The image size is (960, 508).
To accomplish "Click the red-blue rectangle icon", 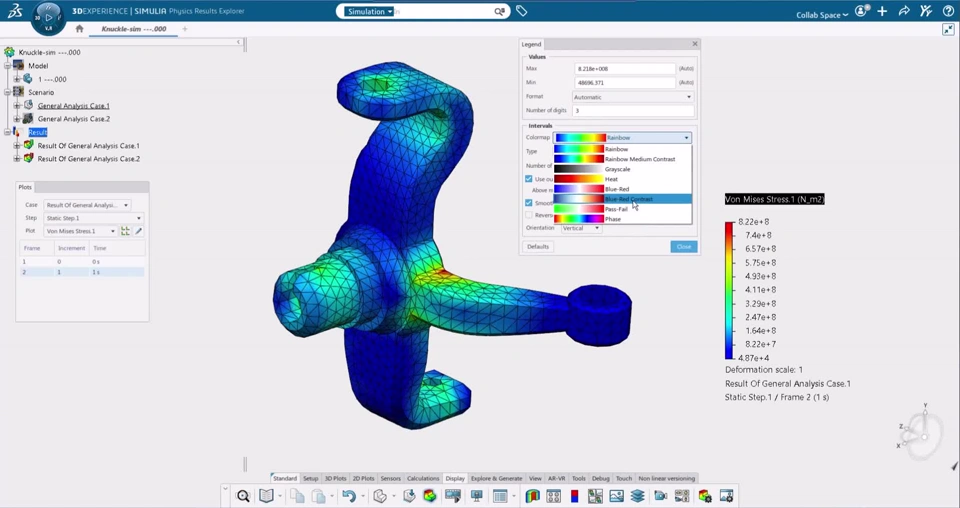I will point(575,496).
